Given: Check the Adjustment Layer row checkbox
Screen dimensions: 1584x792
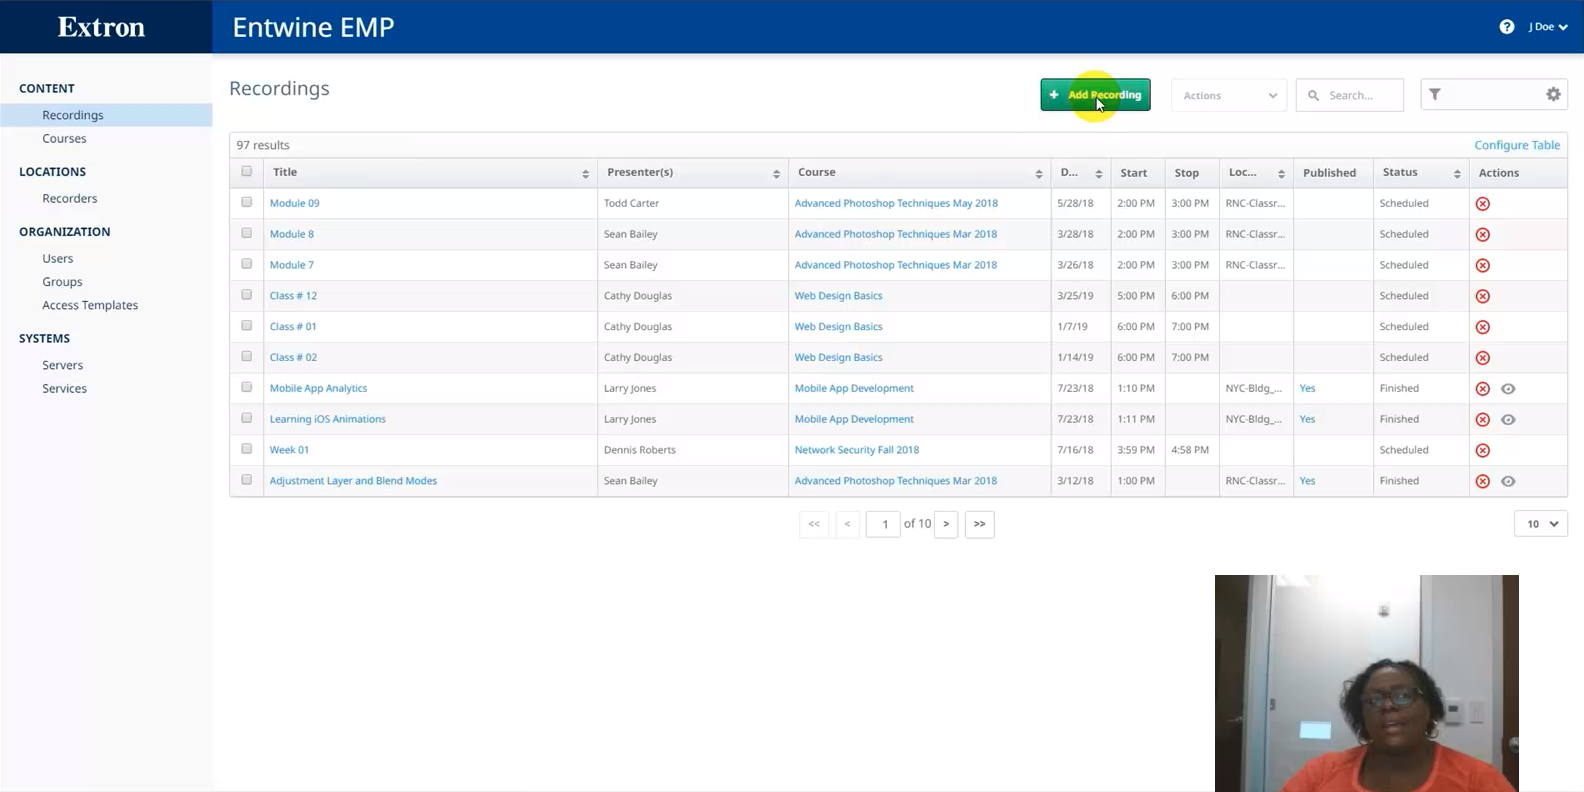Looking at the screenshot, I should pos(246,480).
